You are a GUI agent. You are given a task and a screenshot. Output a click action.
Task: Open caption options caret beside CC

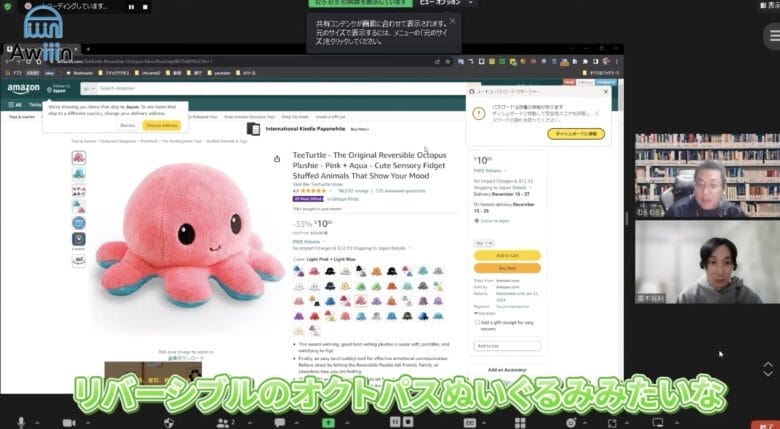pyautogui.click(x=485, y=423)
